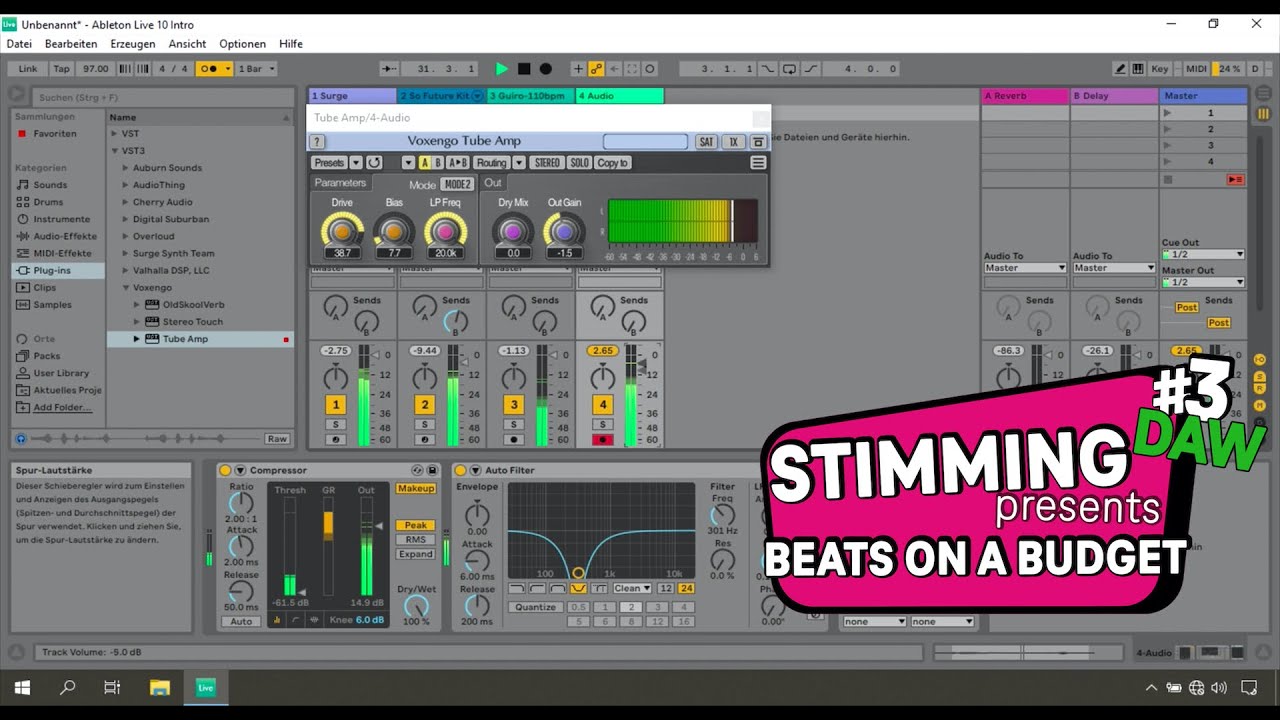Open File Explorer from the taskbar

pos(160,687)
